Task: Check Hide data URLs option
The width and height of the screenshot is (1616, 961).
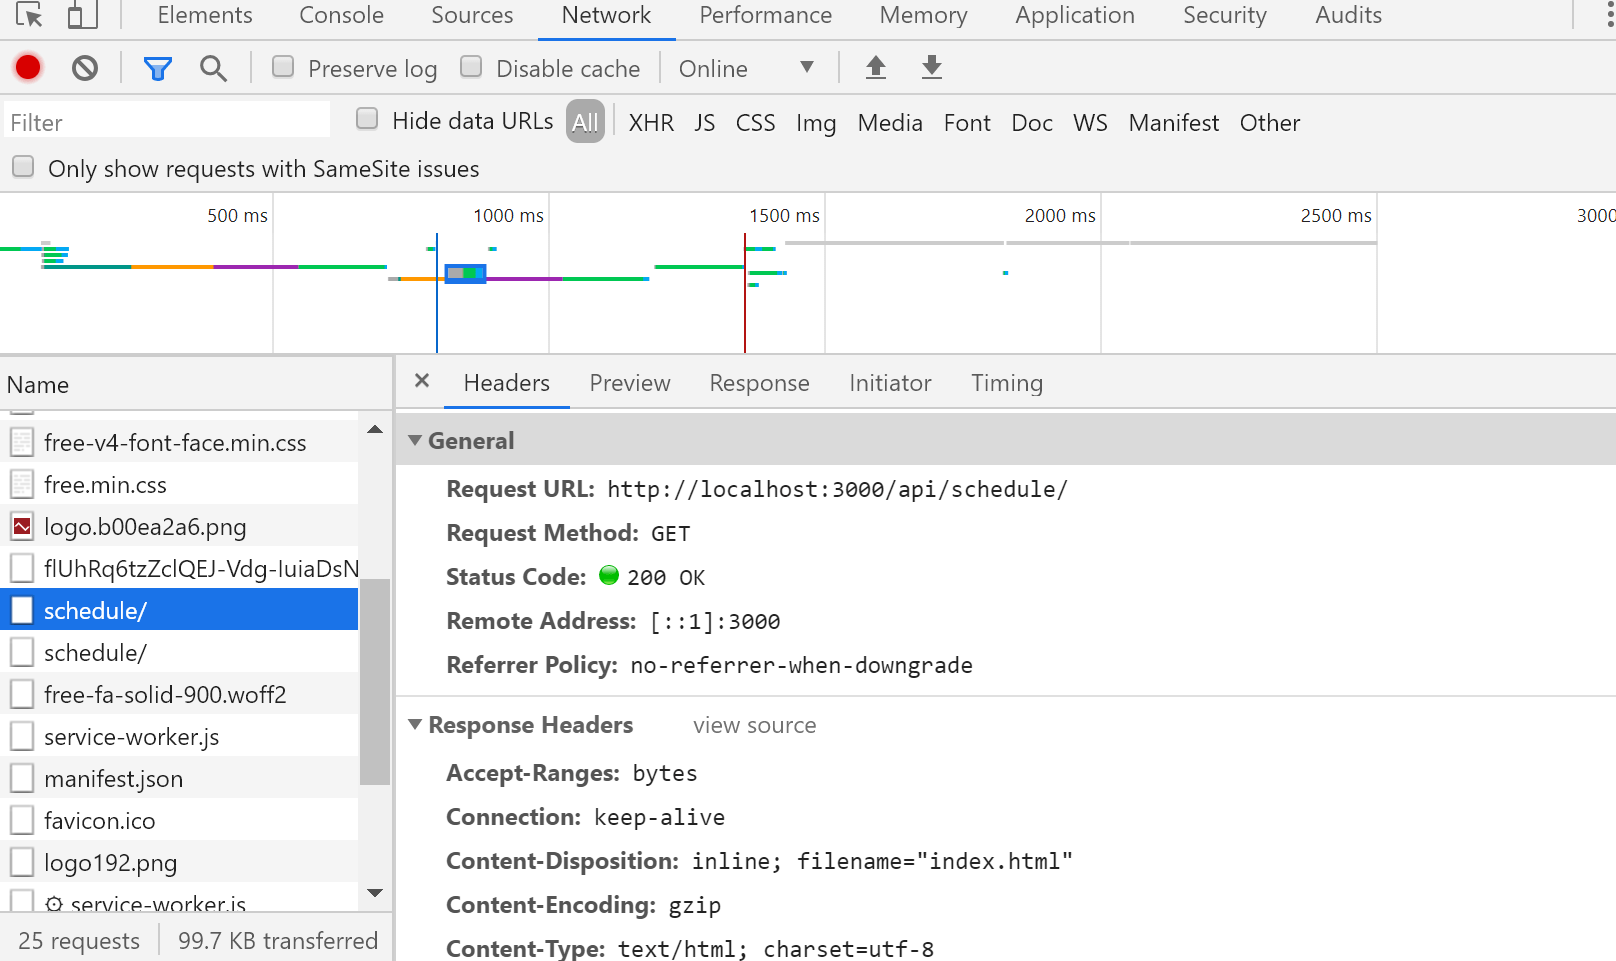Action: pos(367,119)
